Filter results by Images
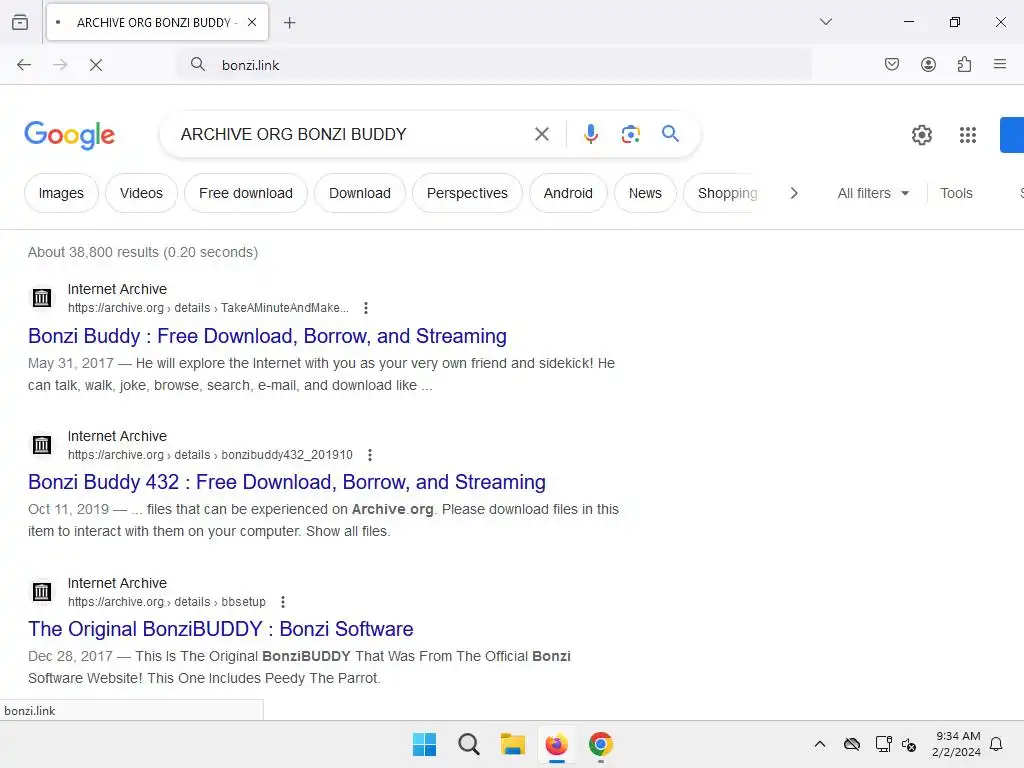Image resolution: width=1024 pixels, height=768 pixels. pyautogui.click(x=61, y=193)
